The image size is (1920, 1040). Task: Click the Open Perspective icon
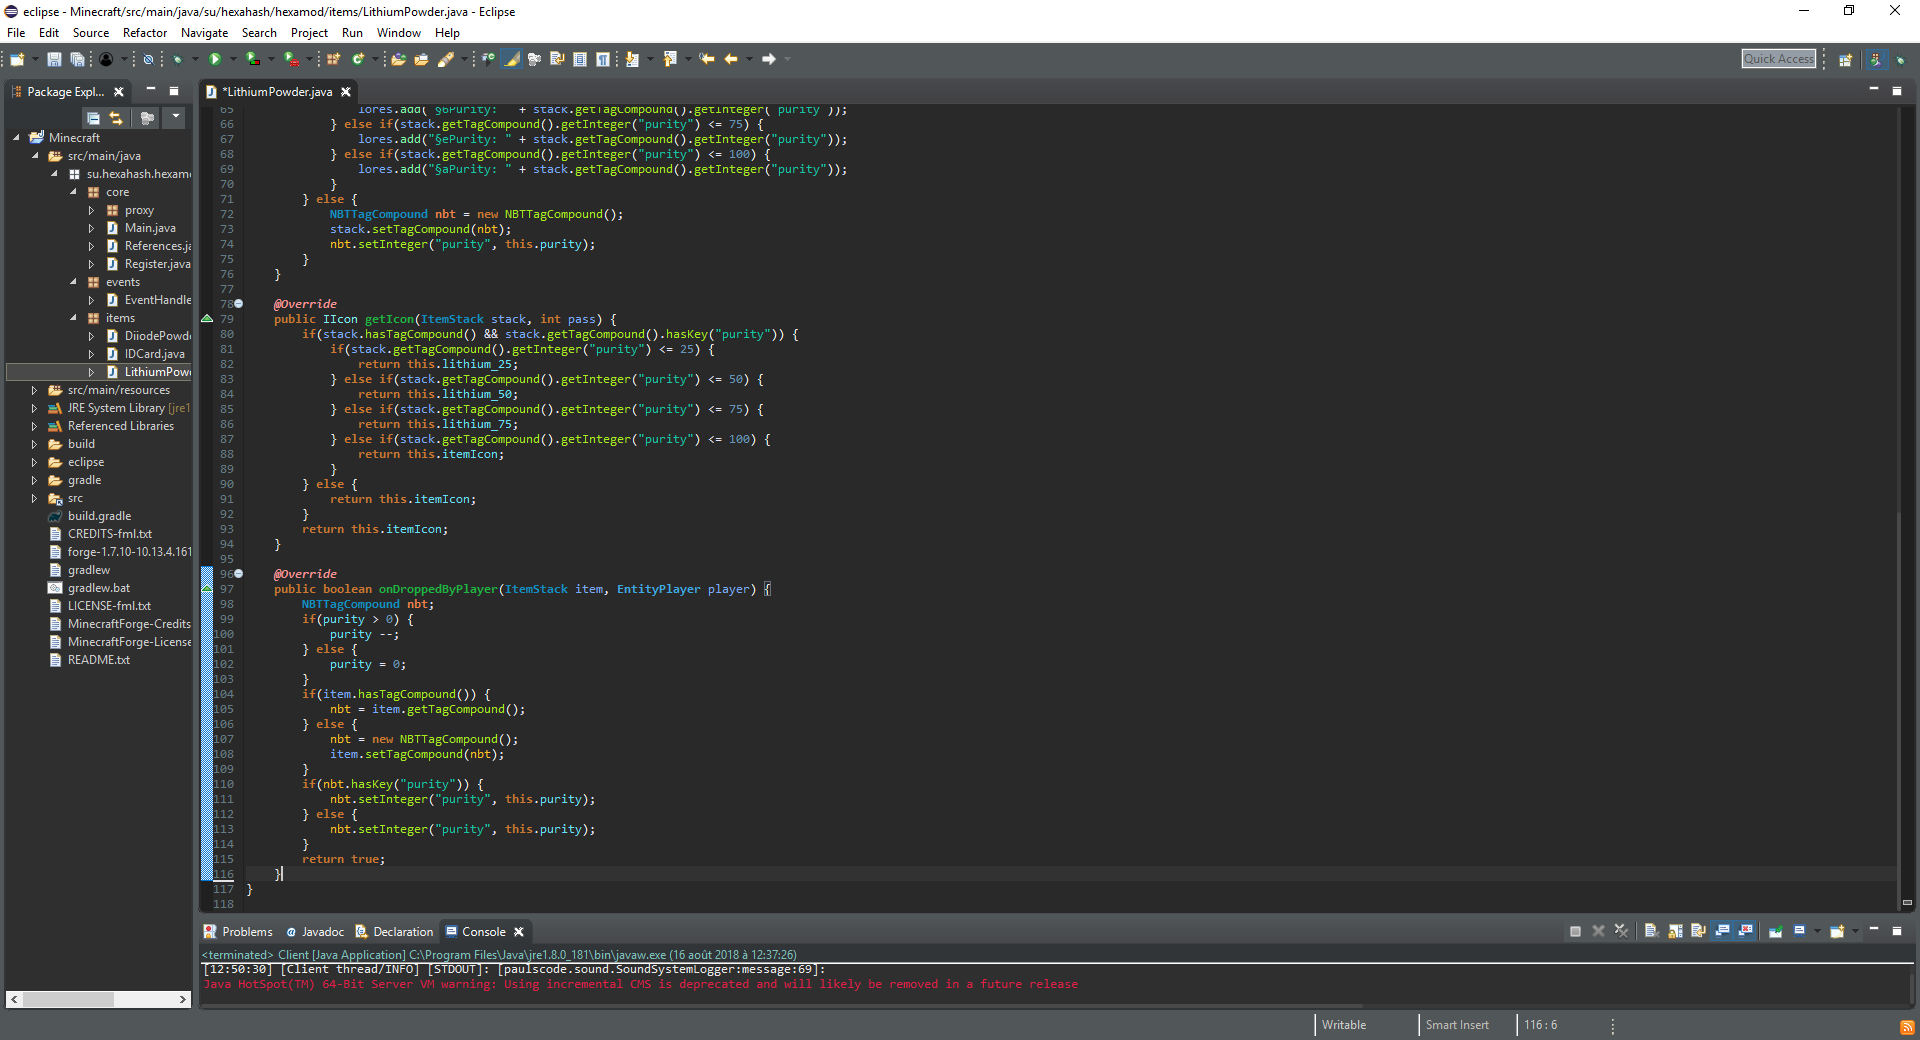(1845, 60)
